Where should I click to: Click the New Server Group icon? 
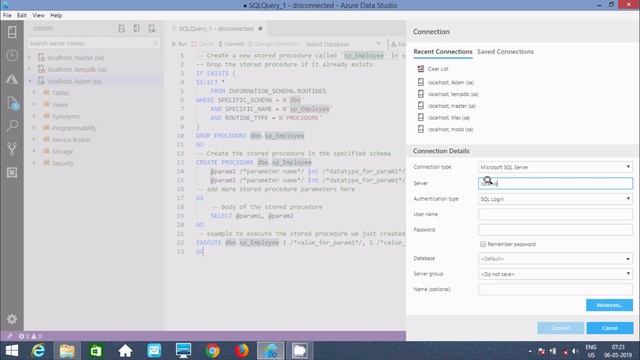tap(136, 29)
